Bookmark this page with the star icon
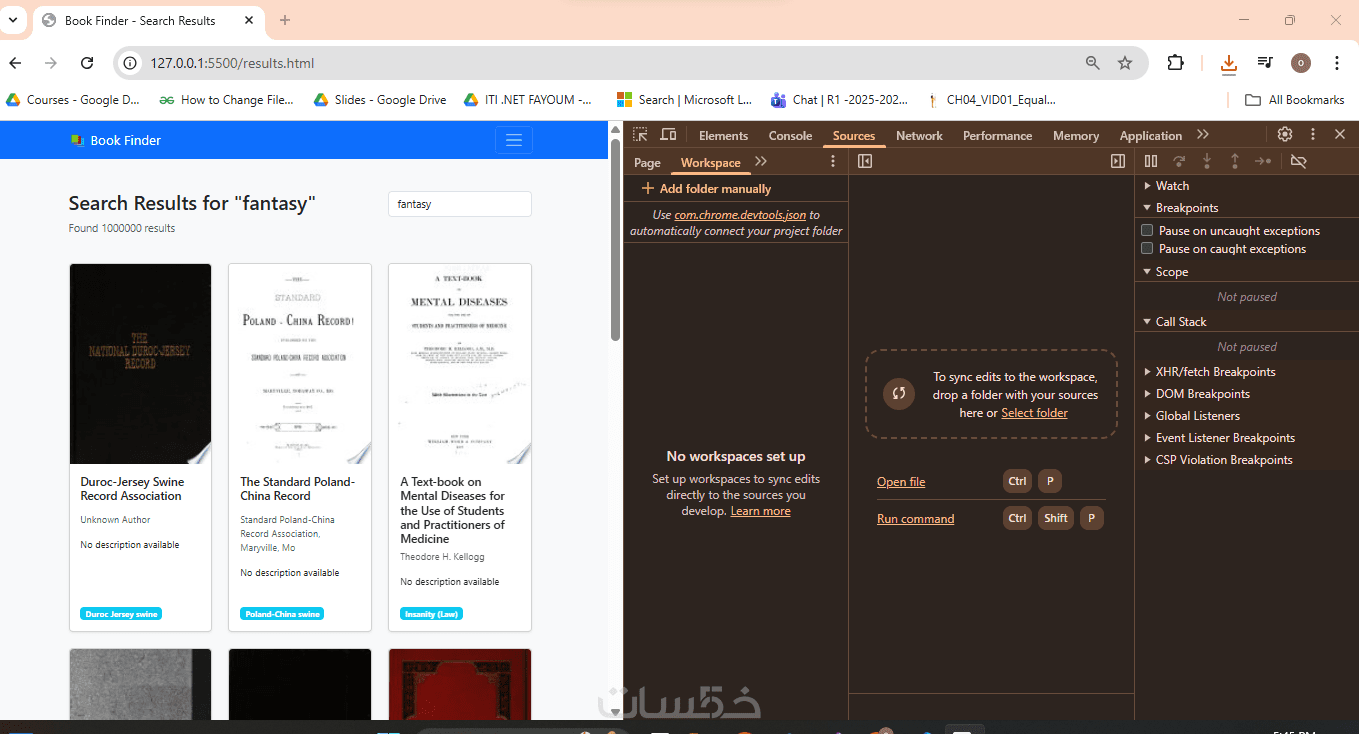The image size is (1359, 734). pyautogui.click(x=1125, y=63)
